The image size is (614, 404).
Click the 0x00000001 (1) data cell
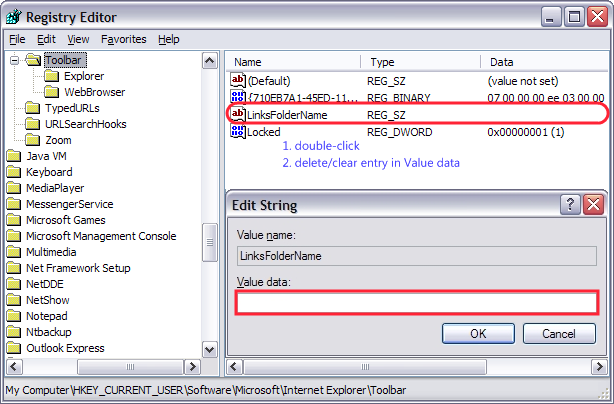click(x=526, y=132)
